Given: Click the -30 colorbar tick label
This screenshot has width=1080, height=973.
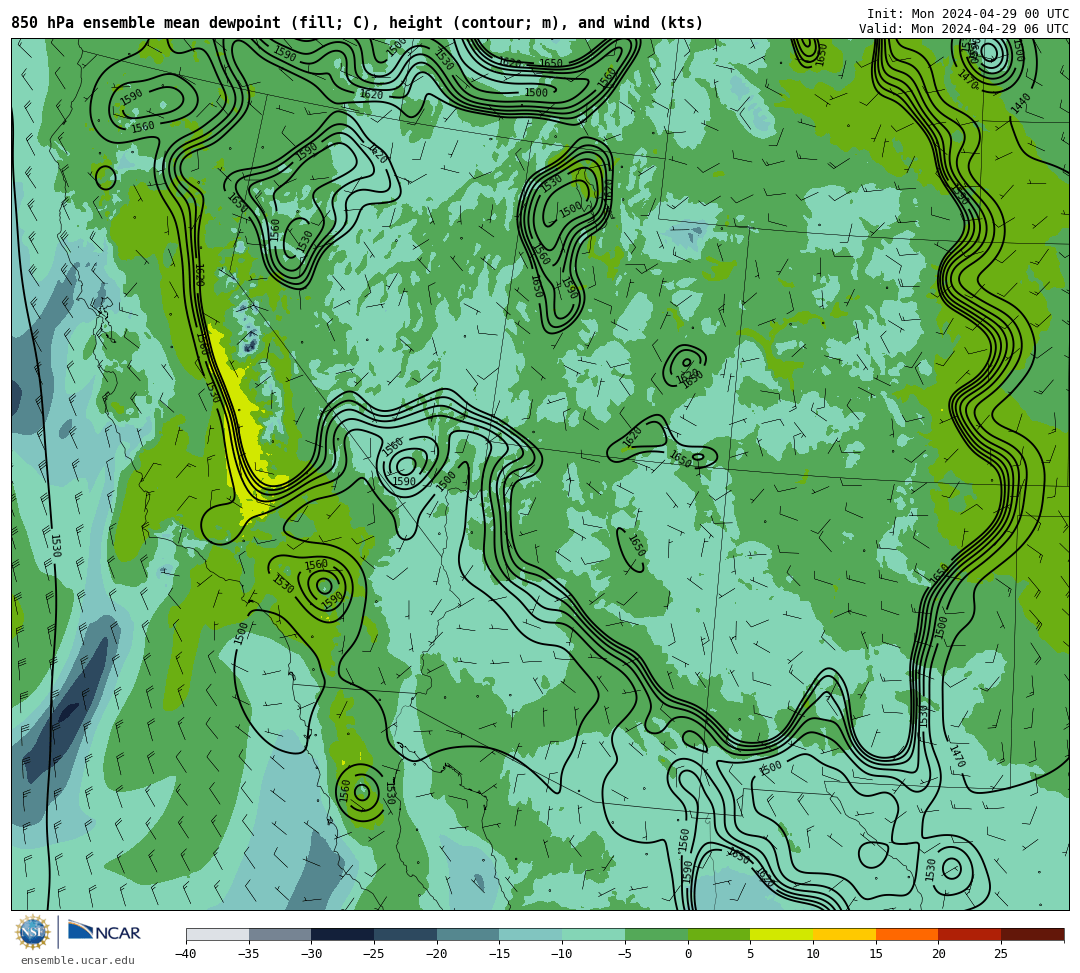Looking at the screenshot, I should coord(311,954).
